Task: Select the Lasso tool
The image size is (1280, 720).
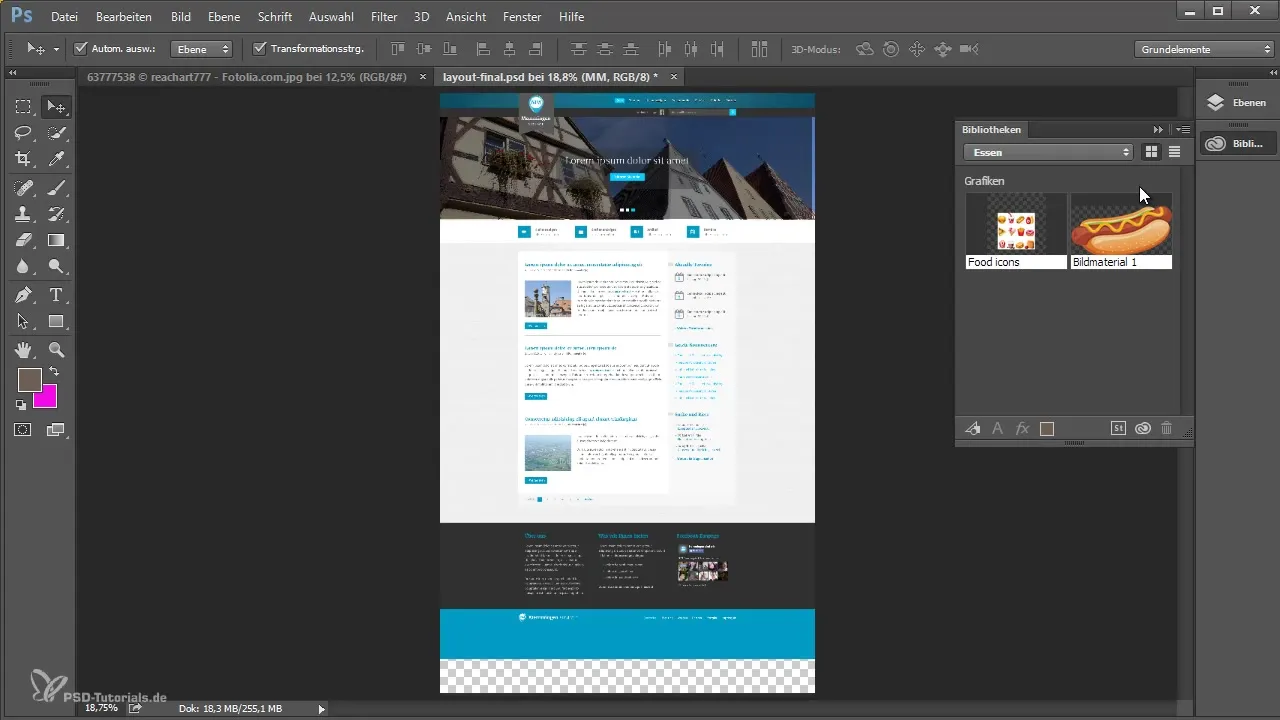Action: click(x=23, y=133)
